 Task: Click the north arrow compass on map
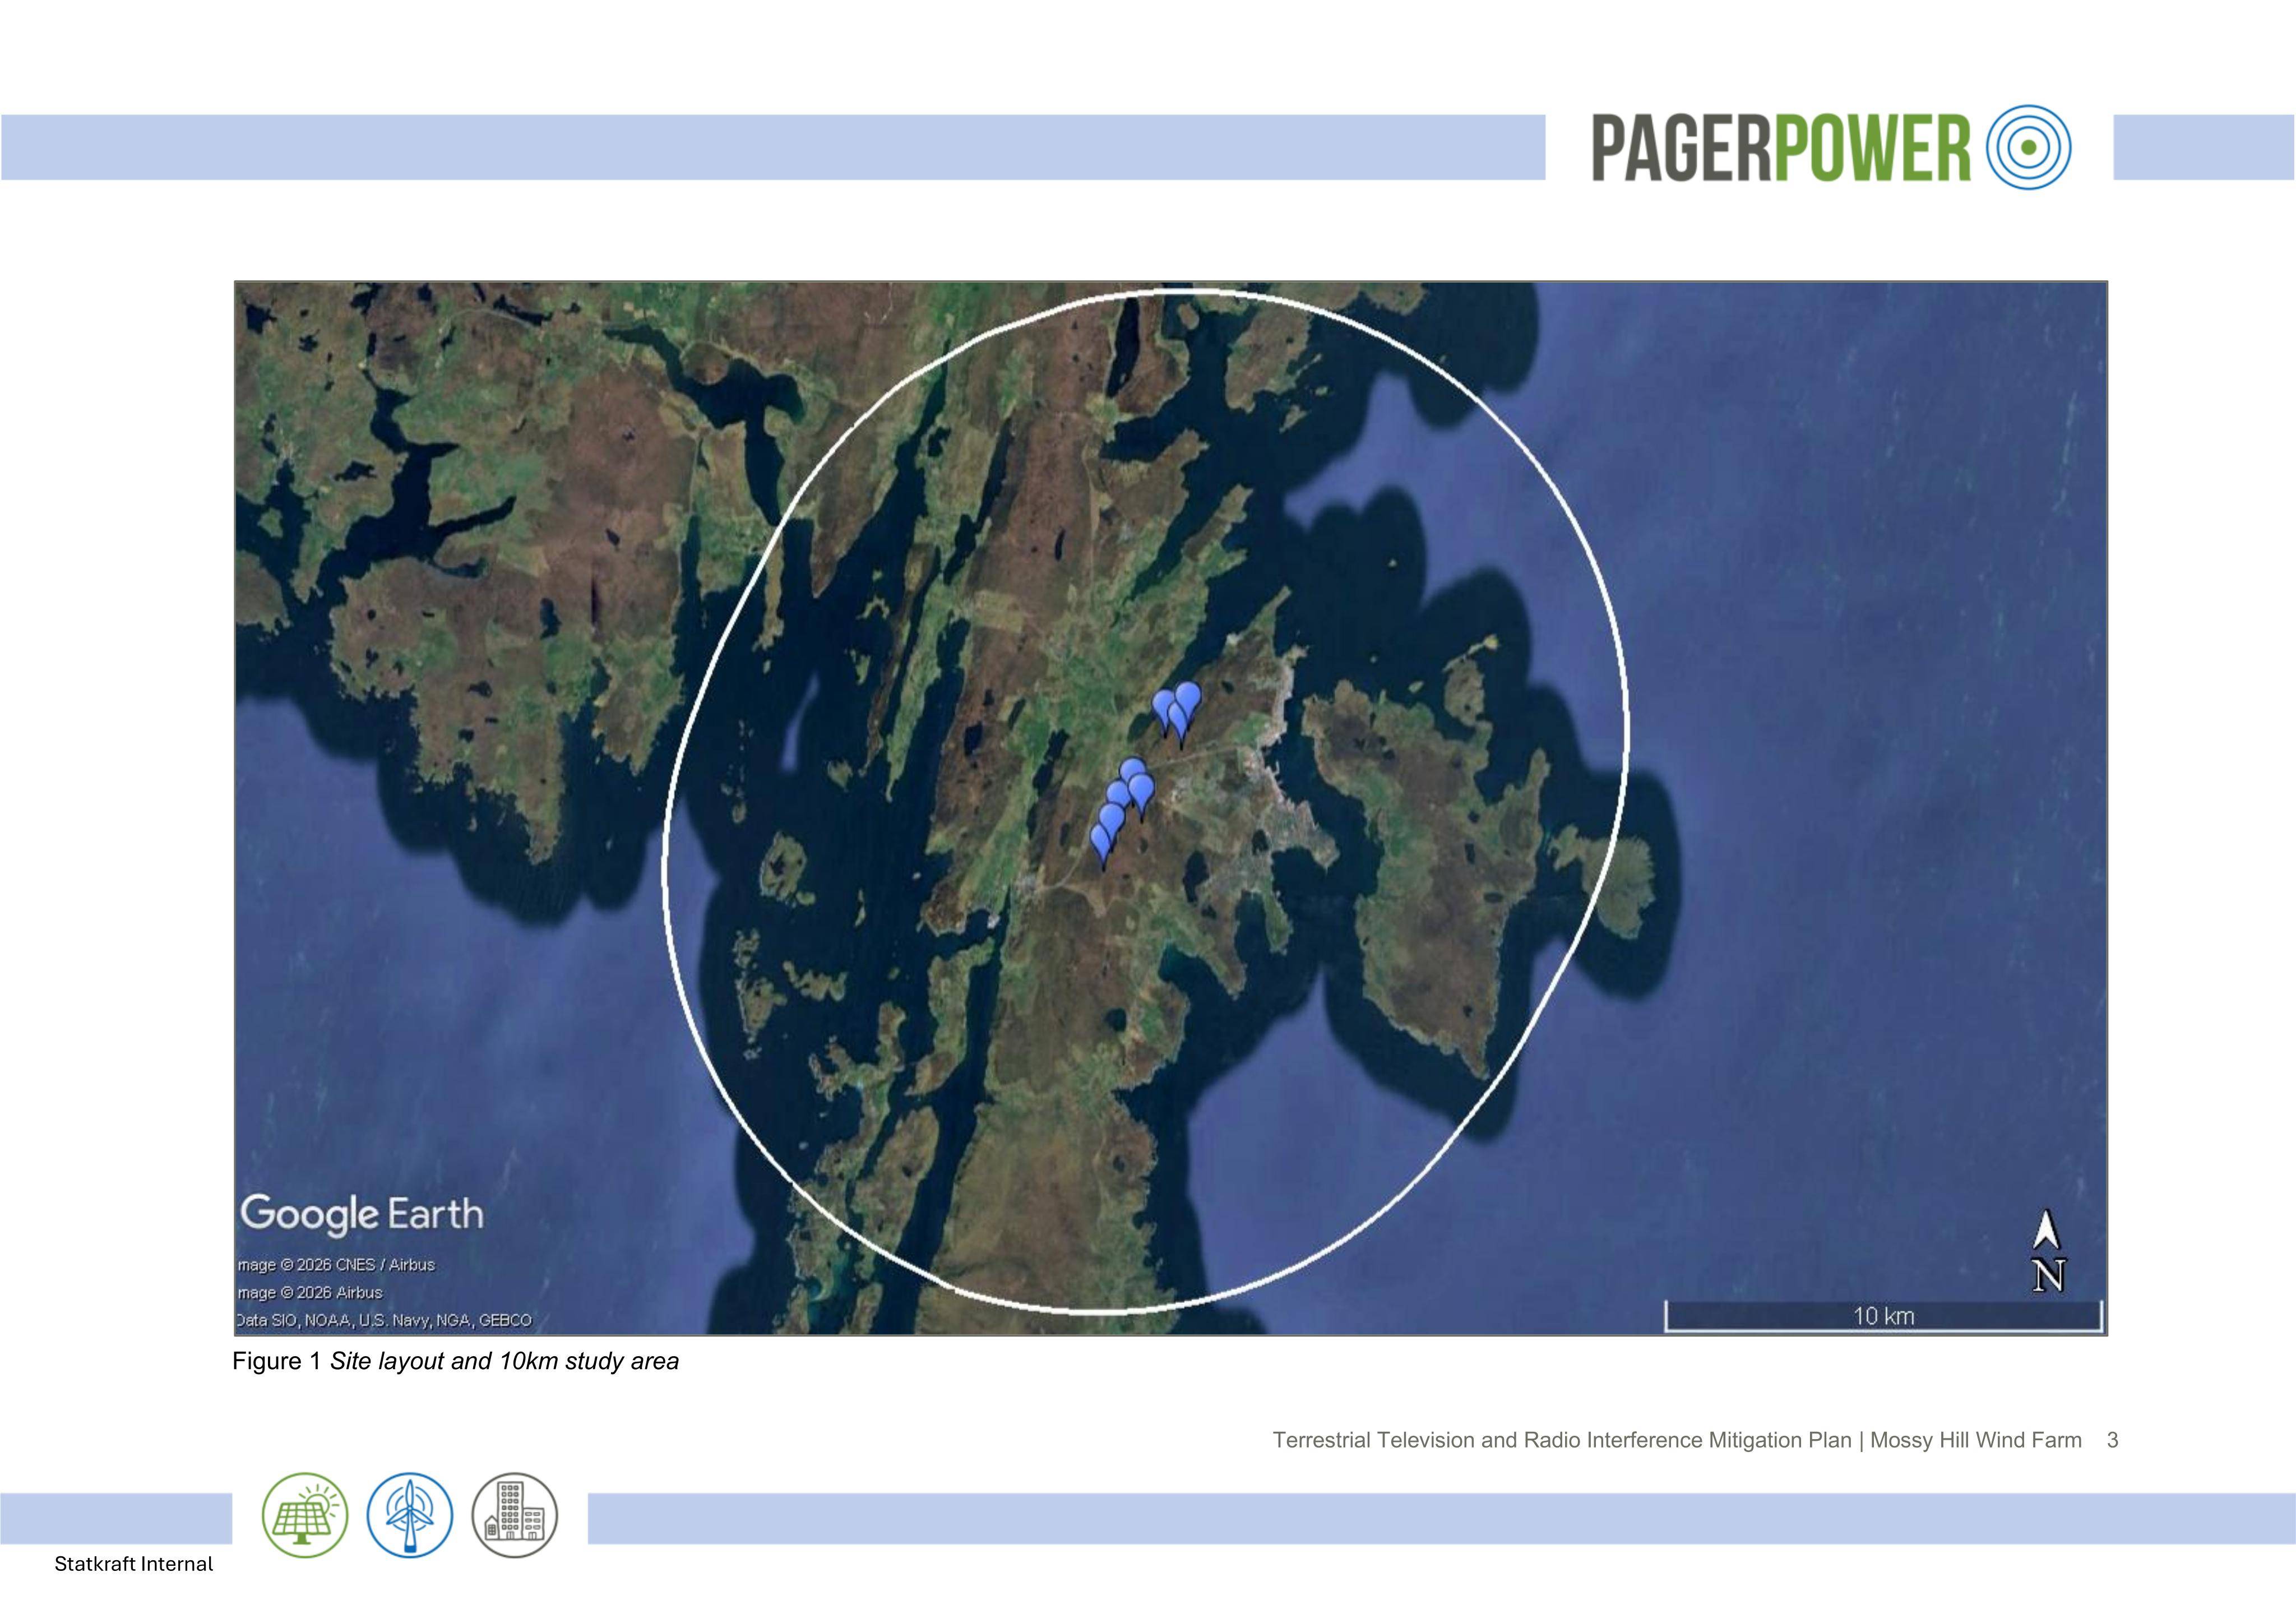pyautogui.click(x=2048, y=1251)
